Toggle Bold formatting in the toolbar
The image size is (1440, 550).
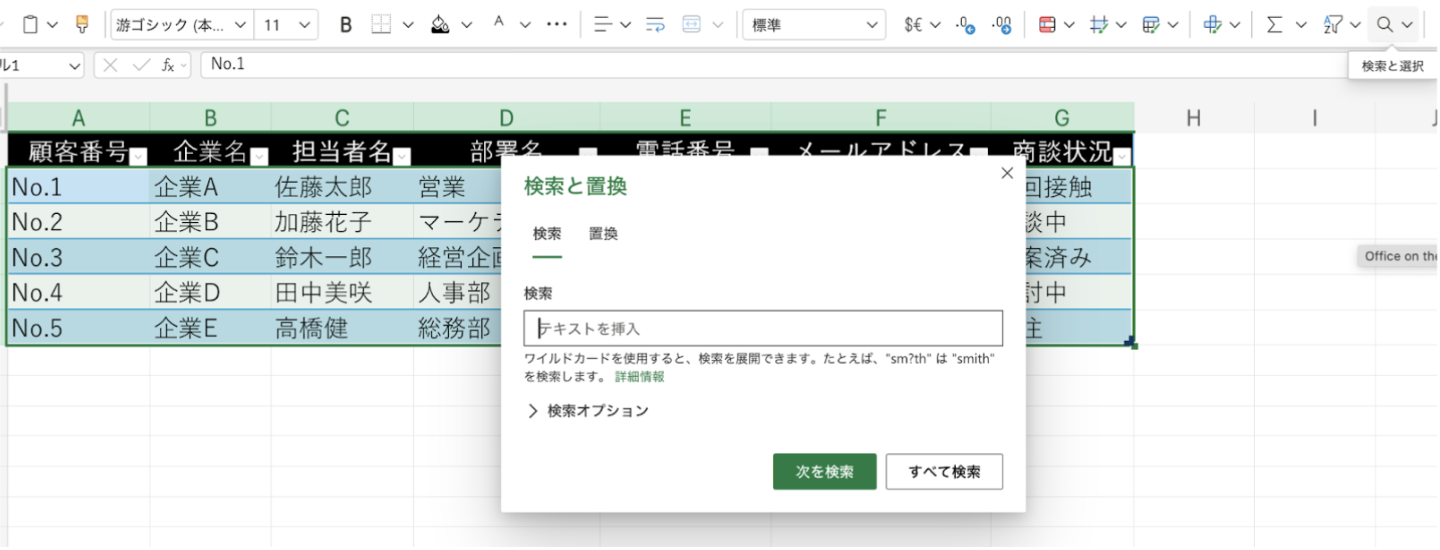point(346,25)
